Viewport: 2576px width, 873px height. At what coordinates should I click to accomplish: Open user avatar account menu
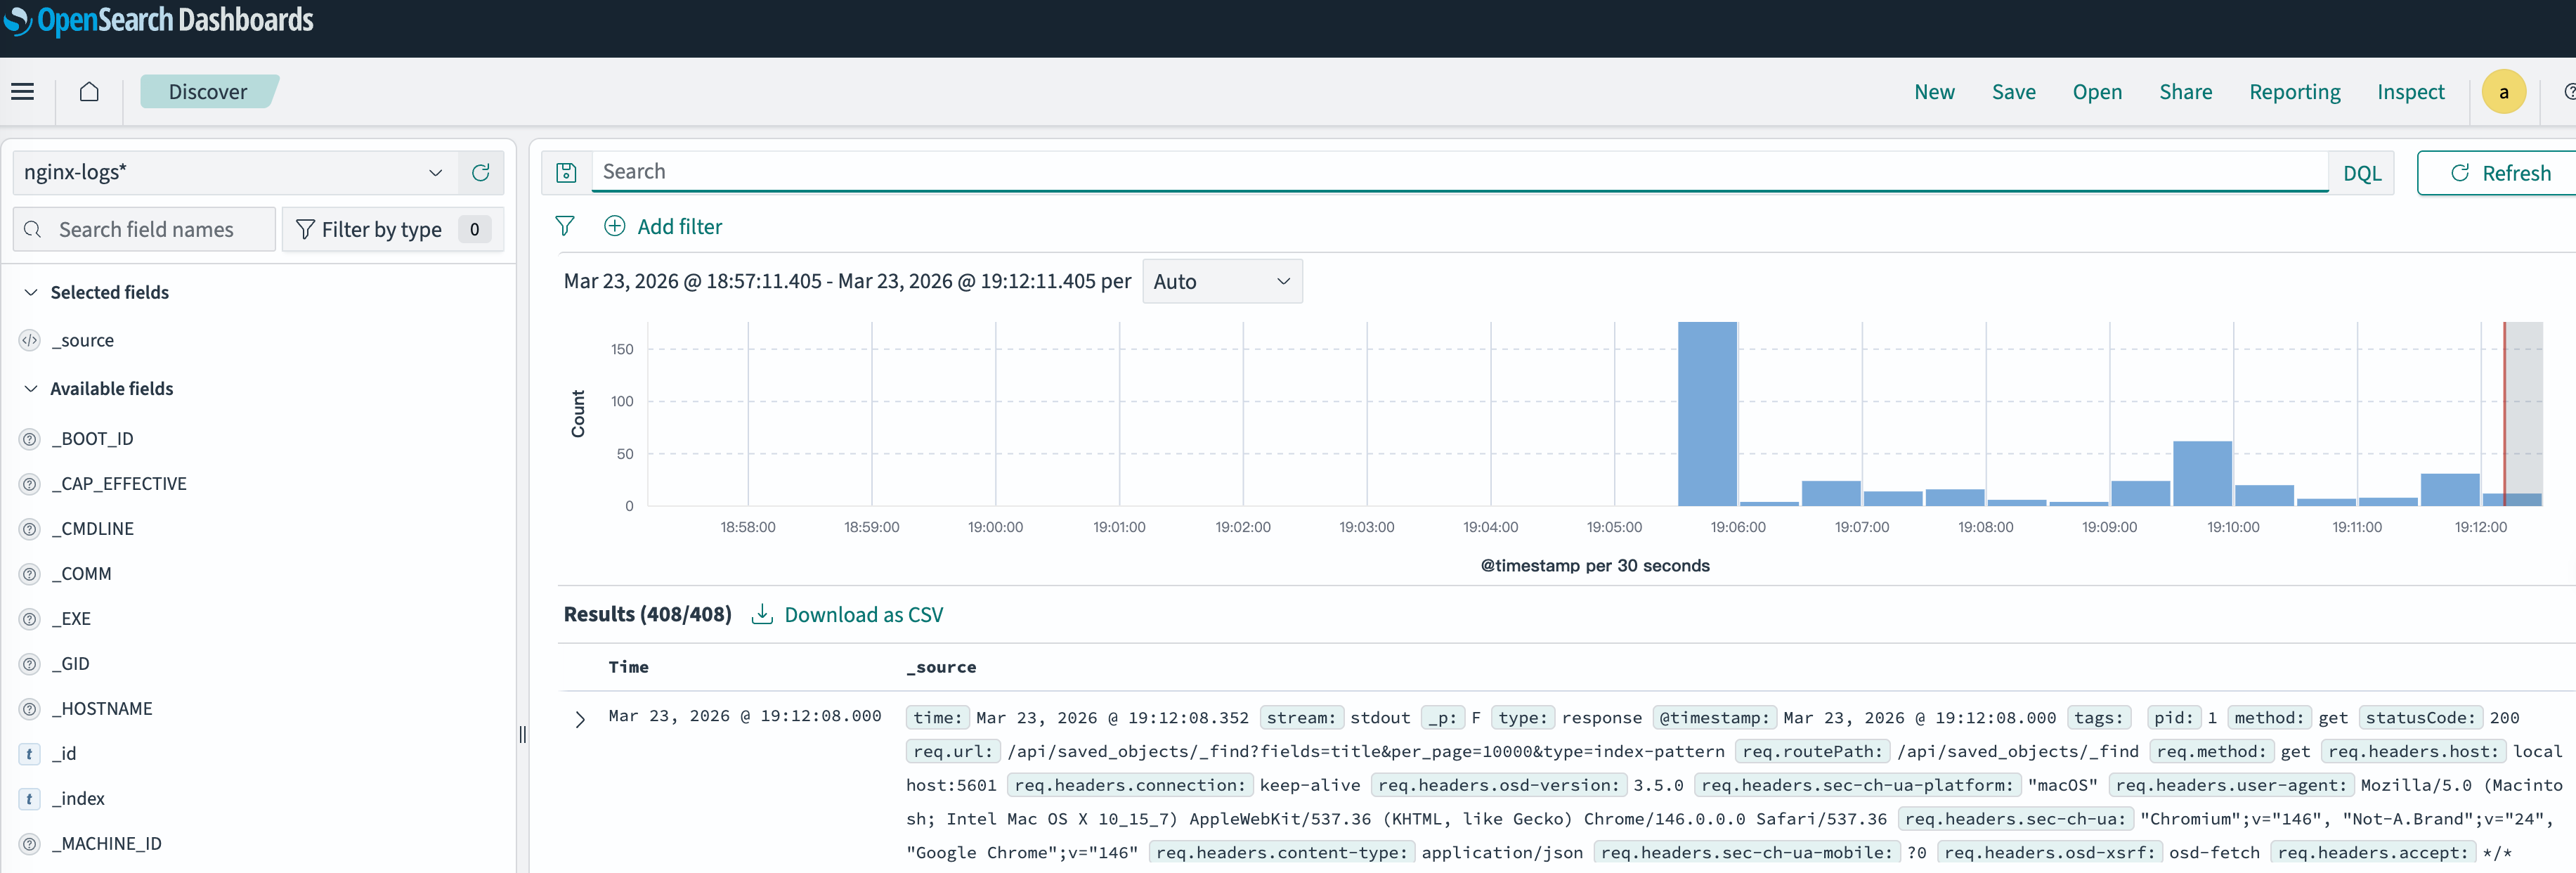[2503, 92]
